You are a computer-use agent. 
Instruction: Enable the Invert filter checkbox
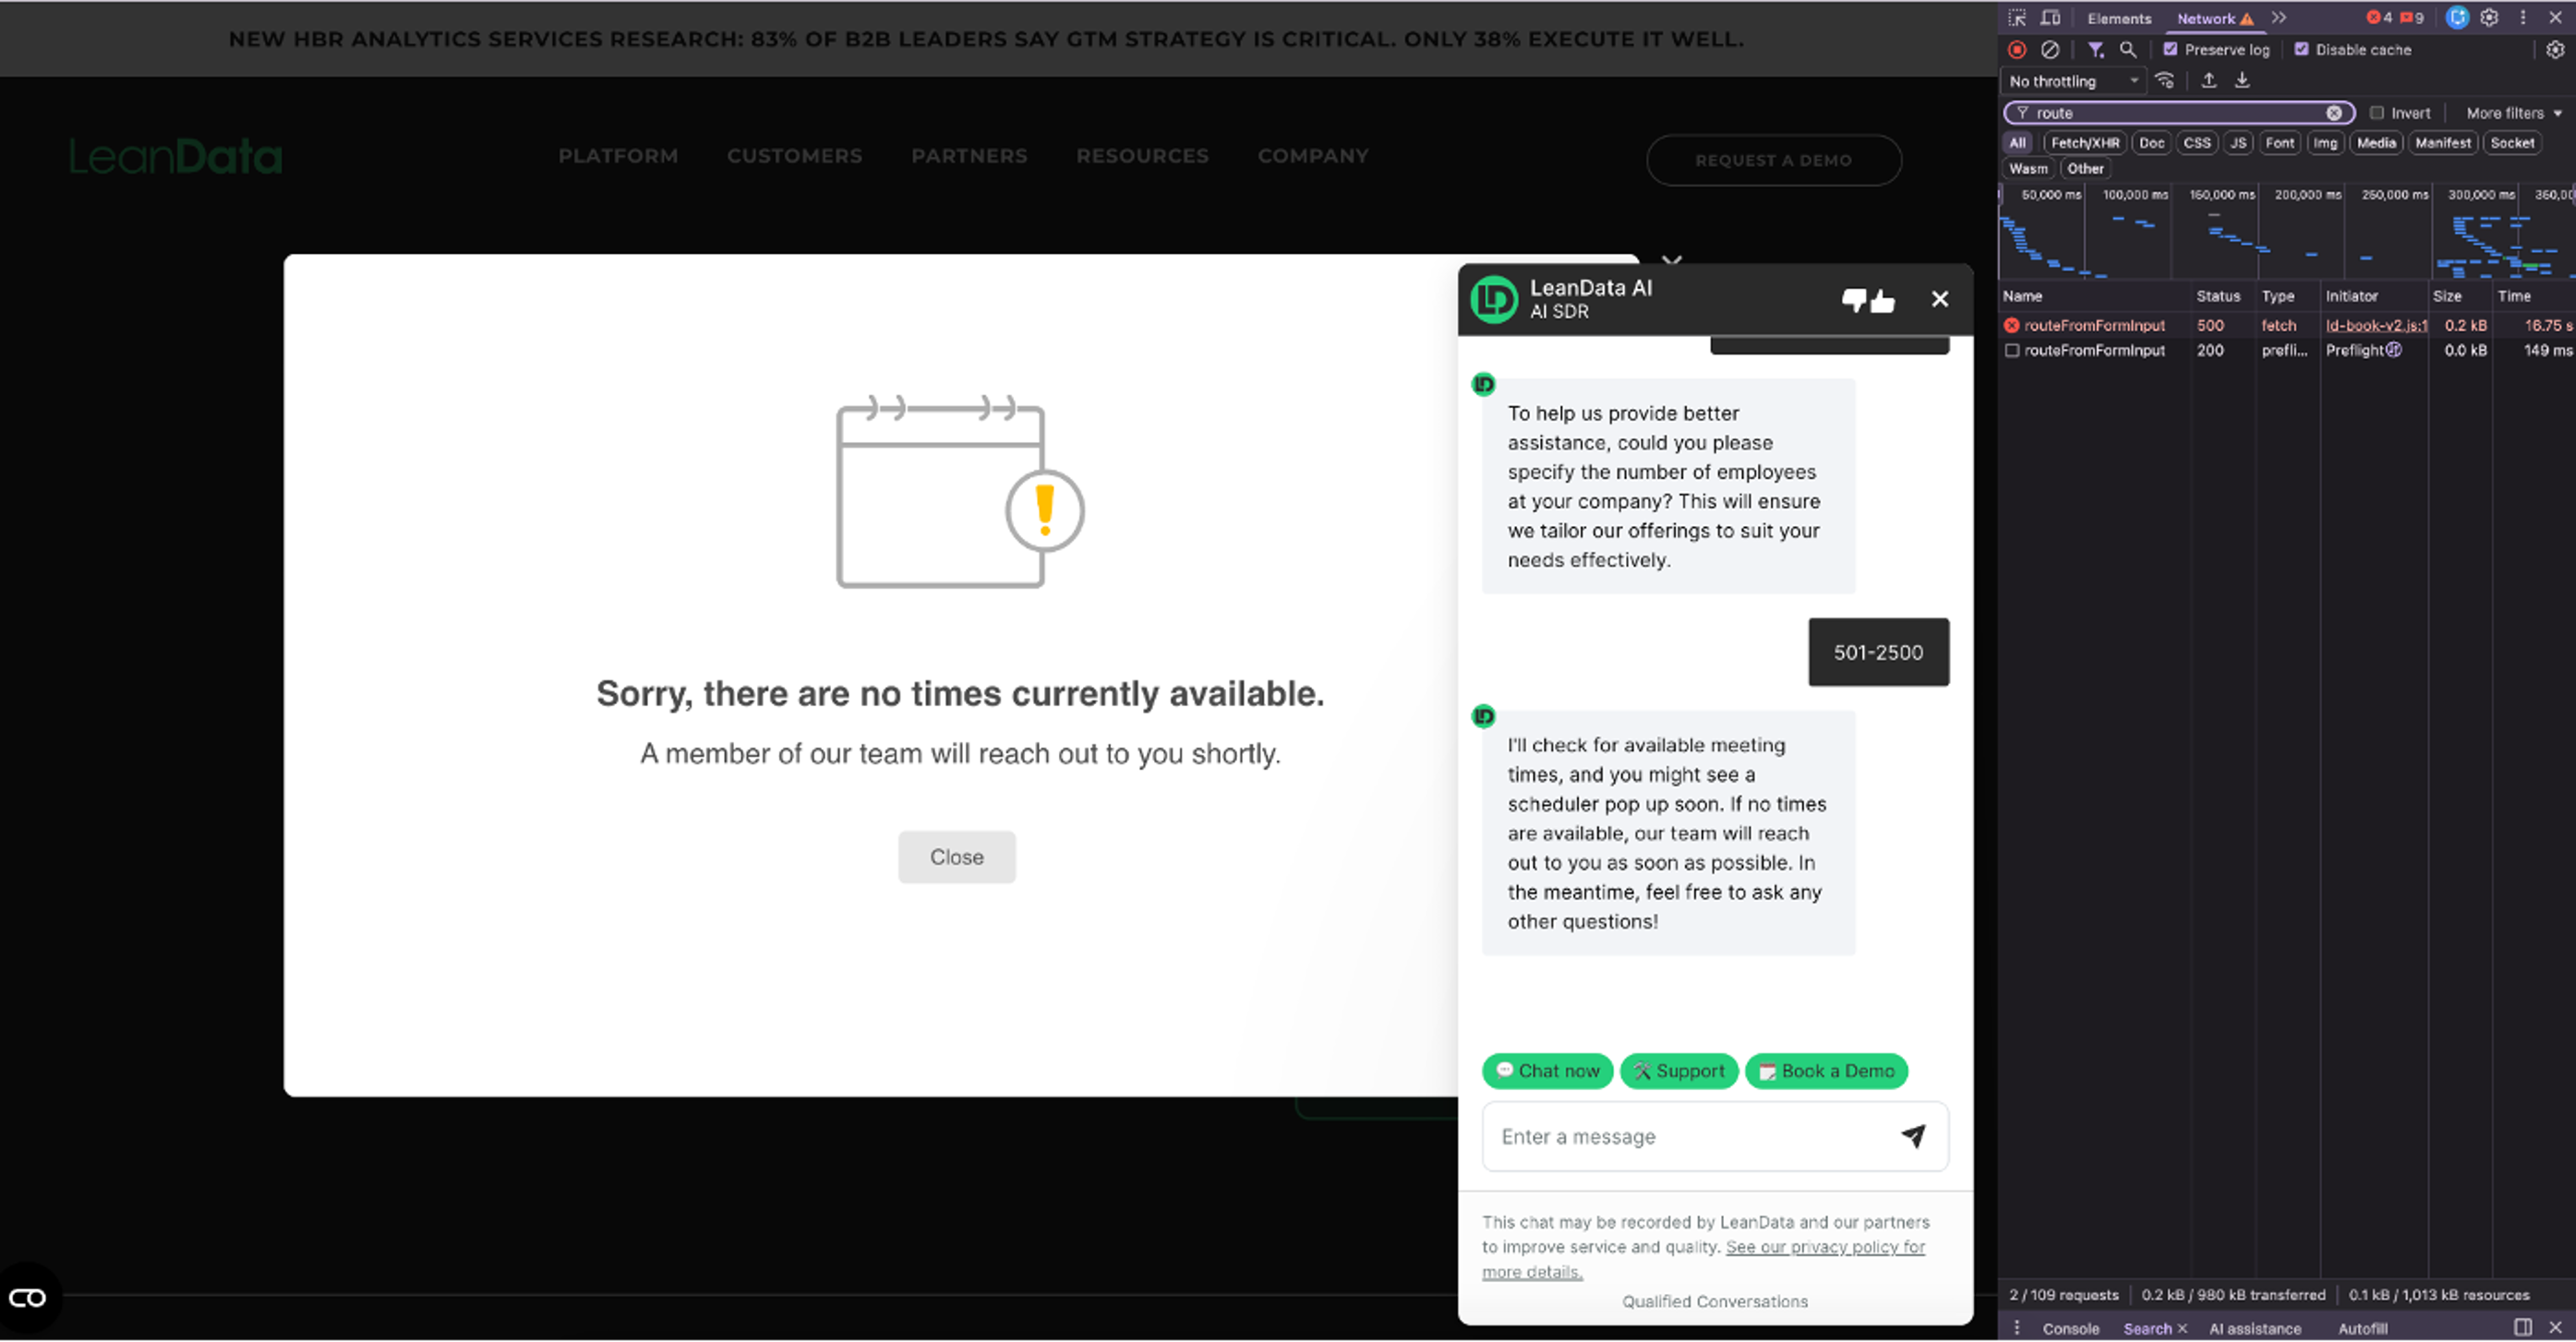tap(2377, 113)
